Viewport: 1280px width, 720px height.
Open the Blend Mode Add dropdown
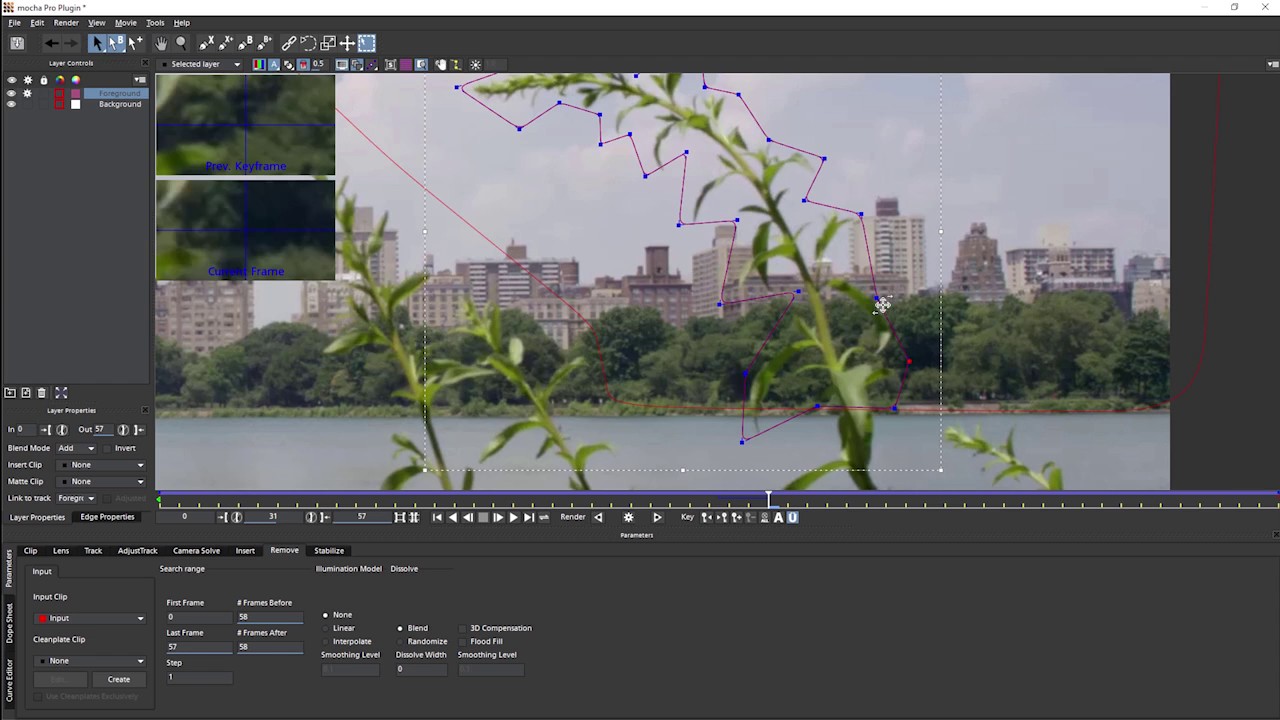(x=76, y=448)
